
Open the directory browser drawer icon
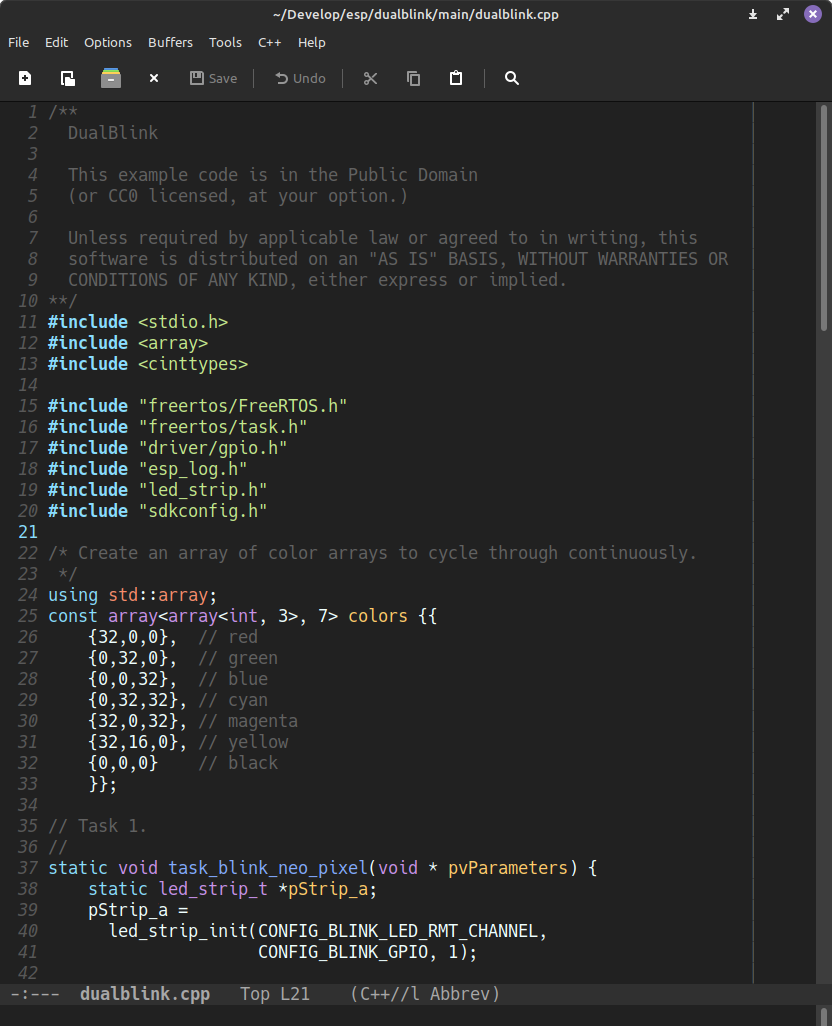[x=111, y=78]
